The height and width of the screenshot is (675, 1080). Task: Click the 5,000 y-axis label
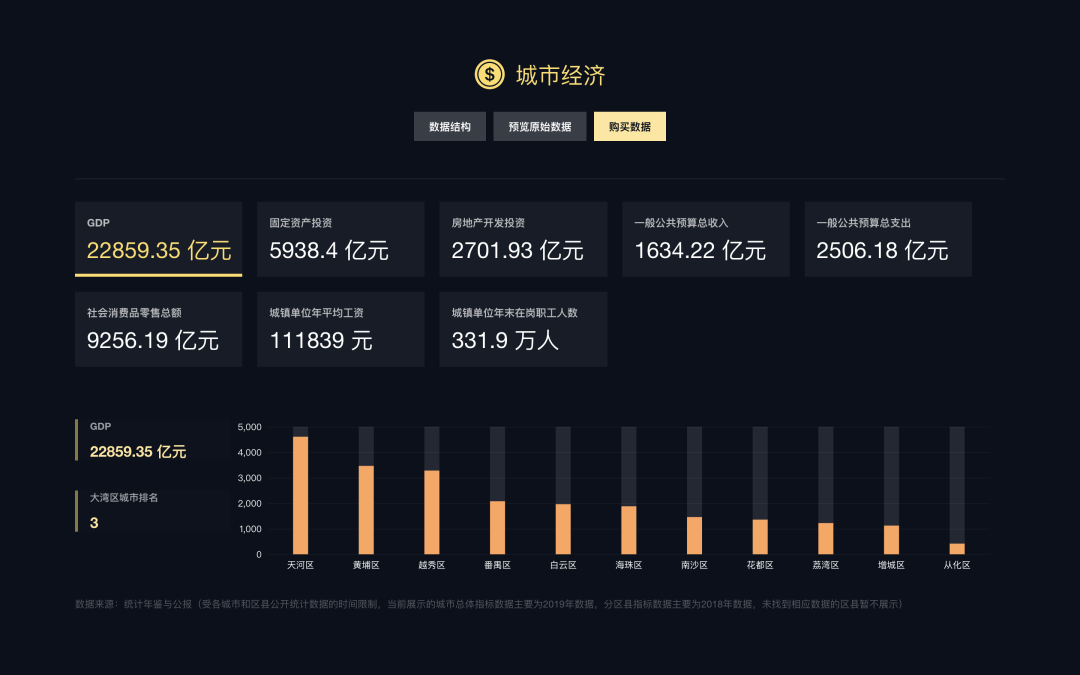pos(249,427)
